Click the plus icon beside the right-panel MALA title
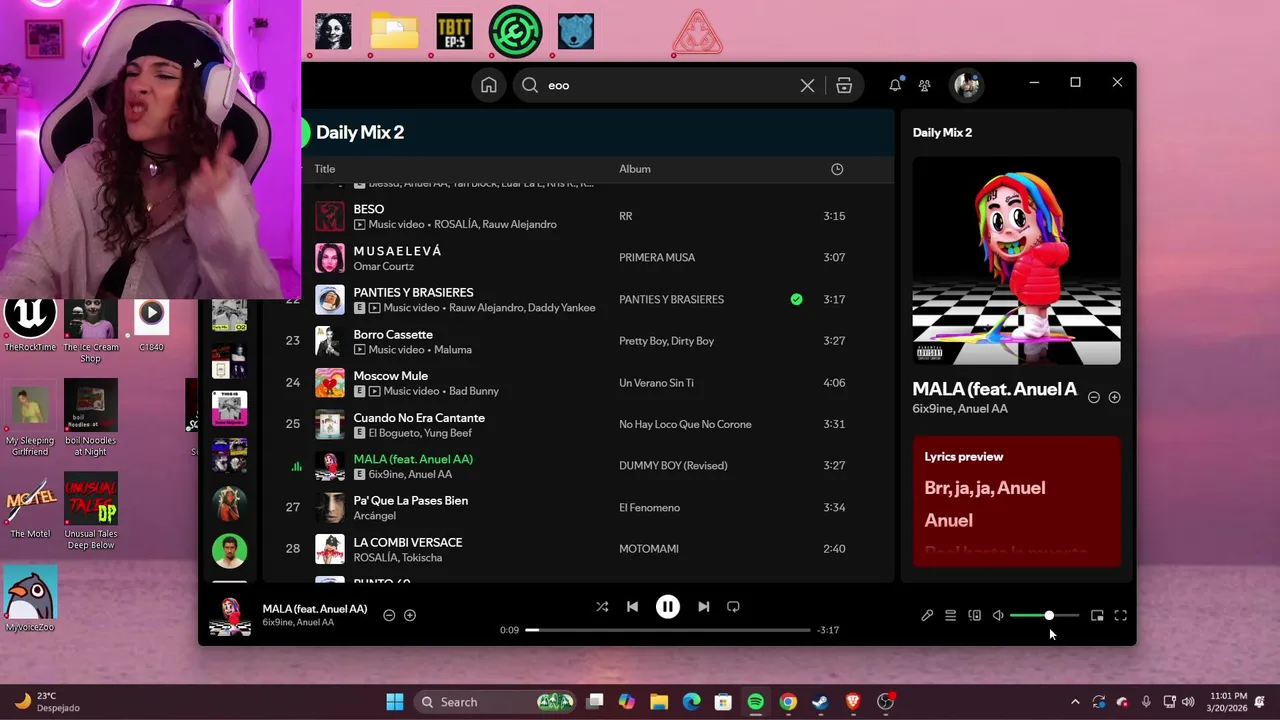This screenshot has width=1280, height=720. click(1114, 397)
